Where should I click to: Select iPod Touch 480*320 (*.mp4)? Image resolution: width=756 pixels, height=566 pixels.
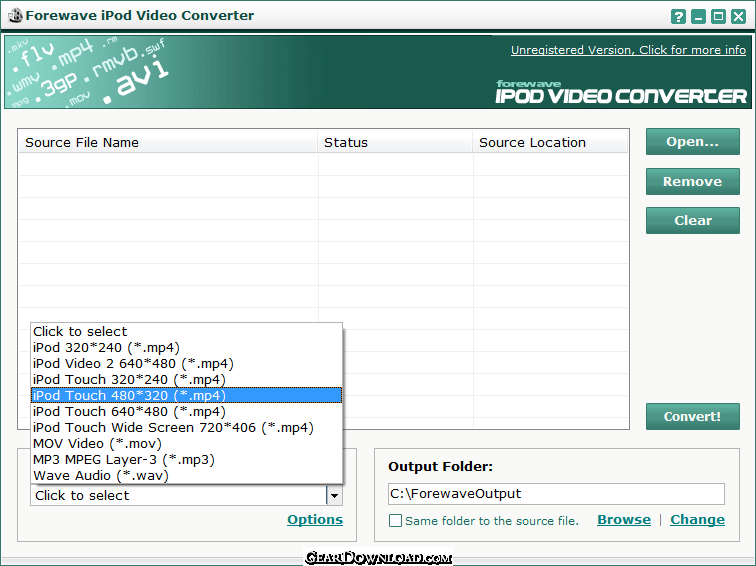point(187,395)
